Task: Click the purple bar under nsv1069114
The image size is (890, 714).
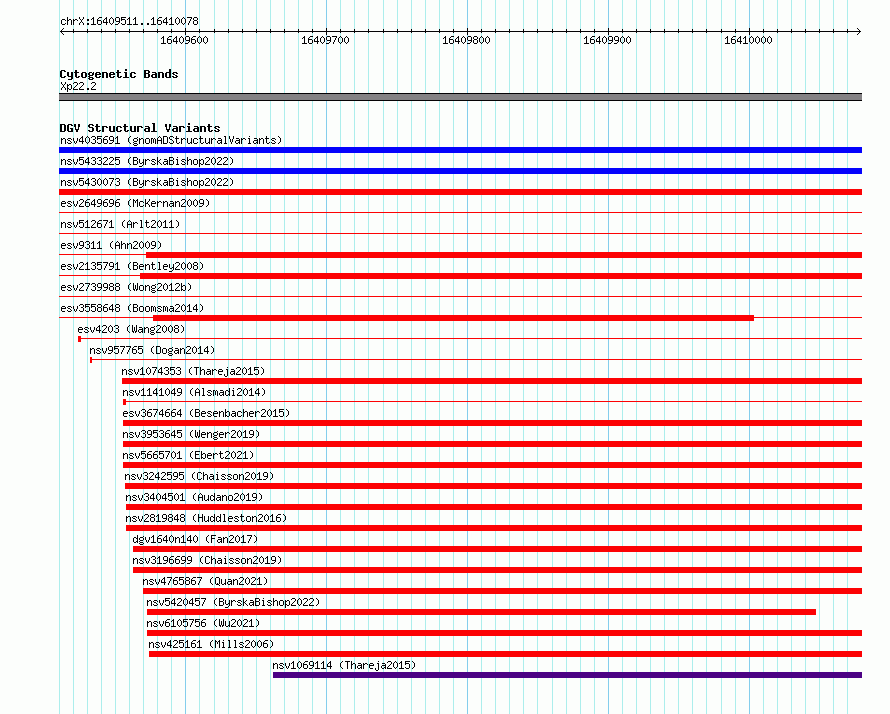Action: pos(568,675)
